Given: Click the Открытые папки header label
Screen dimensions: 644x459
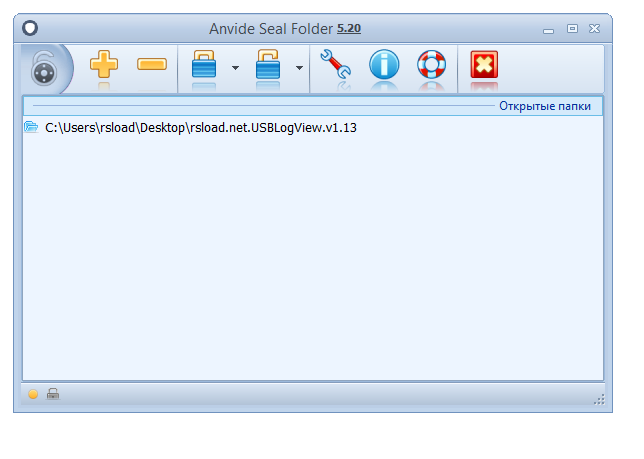Looking at the screenshot, I should (x=545, y=106).
